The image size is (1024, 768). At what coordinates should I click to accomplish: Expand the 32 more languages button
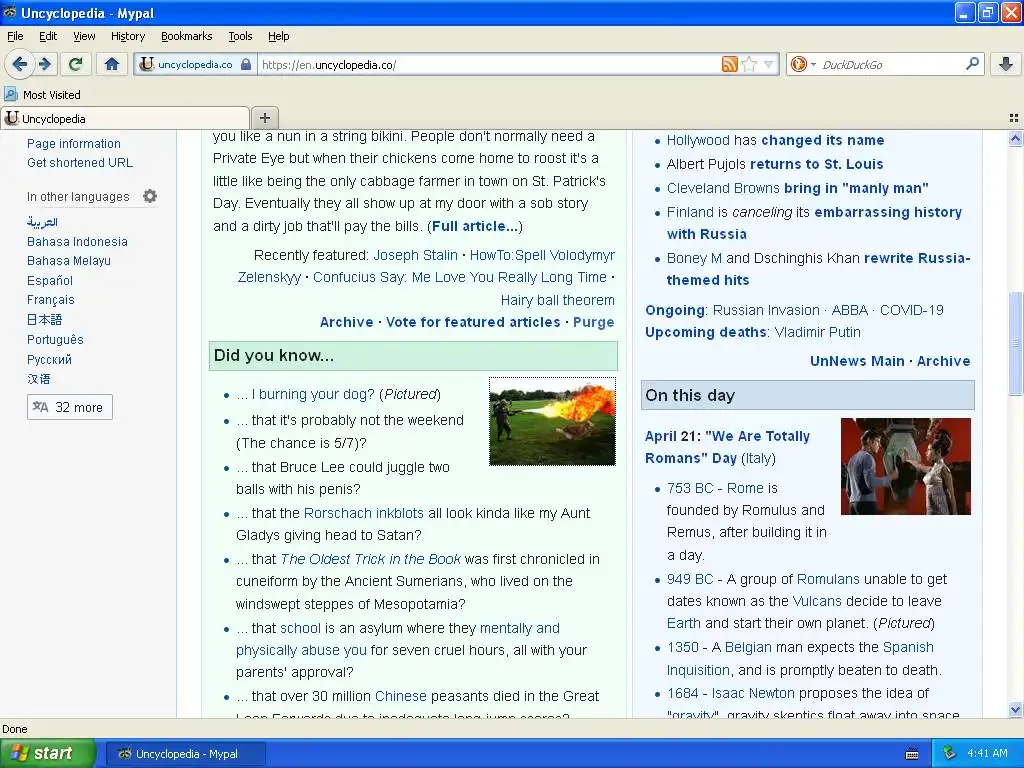70,407
